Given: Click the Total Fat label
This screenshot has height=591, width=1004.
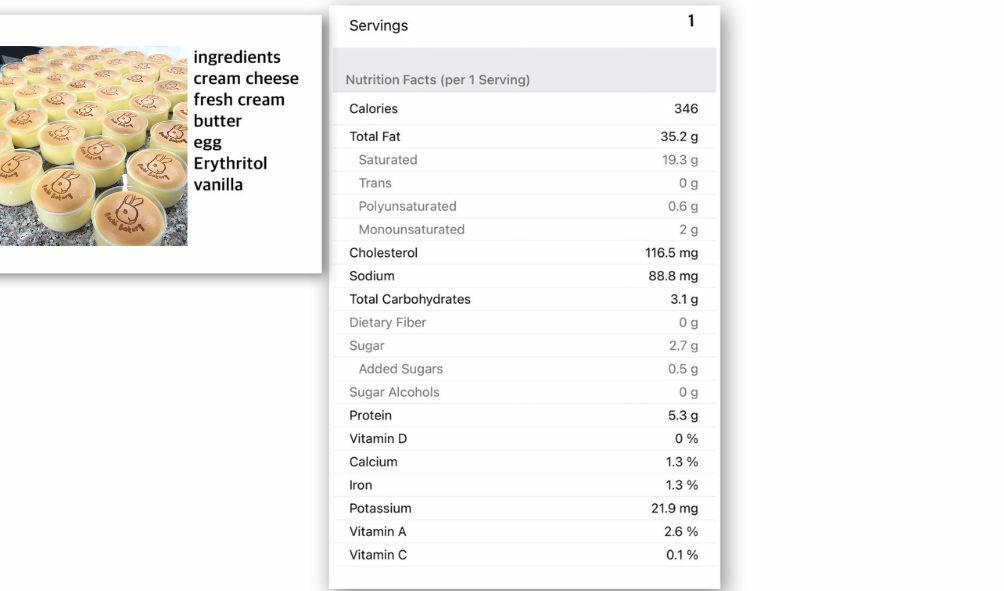Looking at the screenshot, I should (375, 136).
